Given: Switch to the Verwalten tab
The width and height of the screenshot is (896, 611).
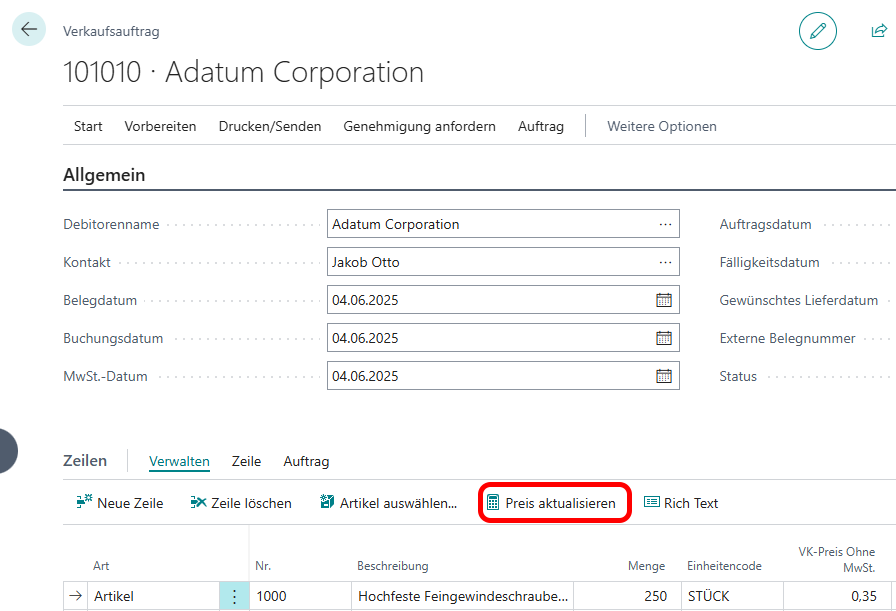Looking at the screenshot, I should [179, 461].
